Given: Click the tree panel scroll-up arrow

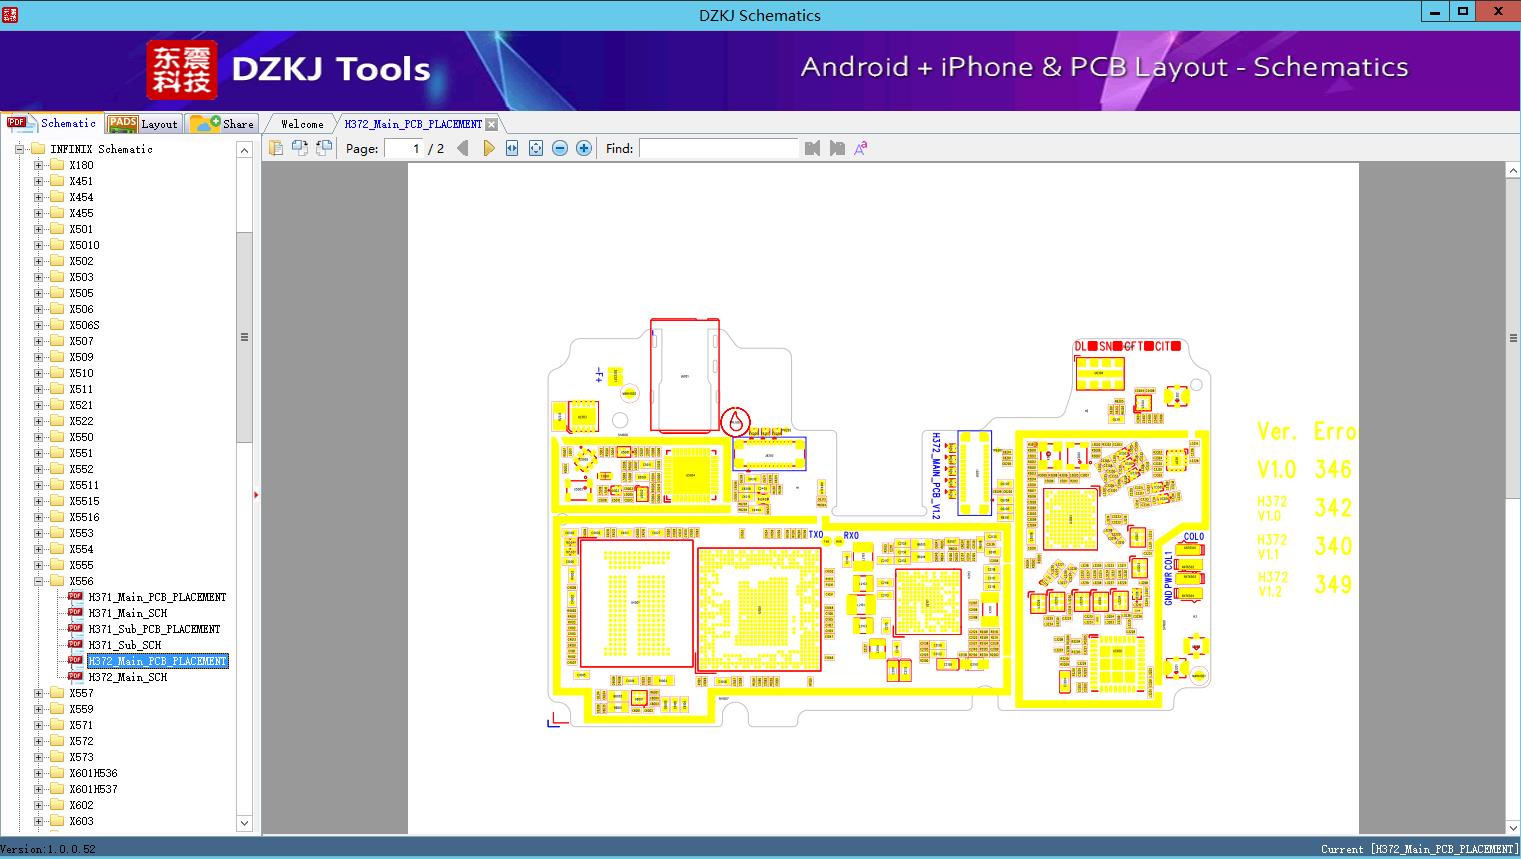Looking at the screenshot, I should [x=244, y=150].
